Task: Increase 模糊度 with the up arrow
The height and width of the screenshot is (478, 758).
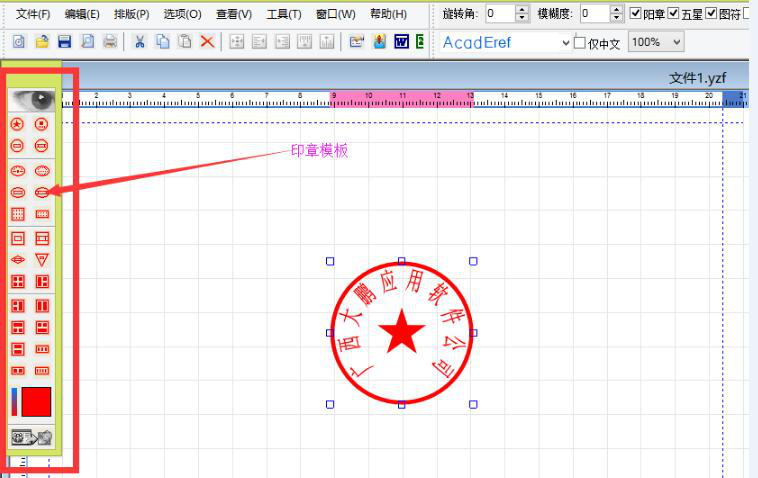Action: 616,9
